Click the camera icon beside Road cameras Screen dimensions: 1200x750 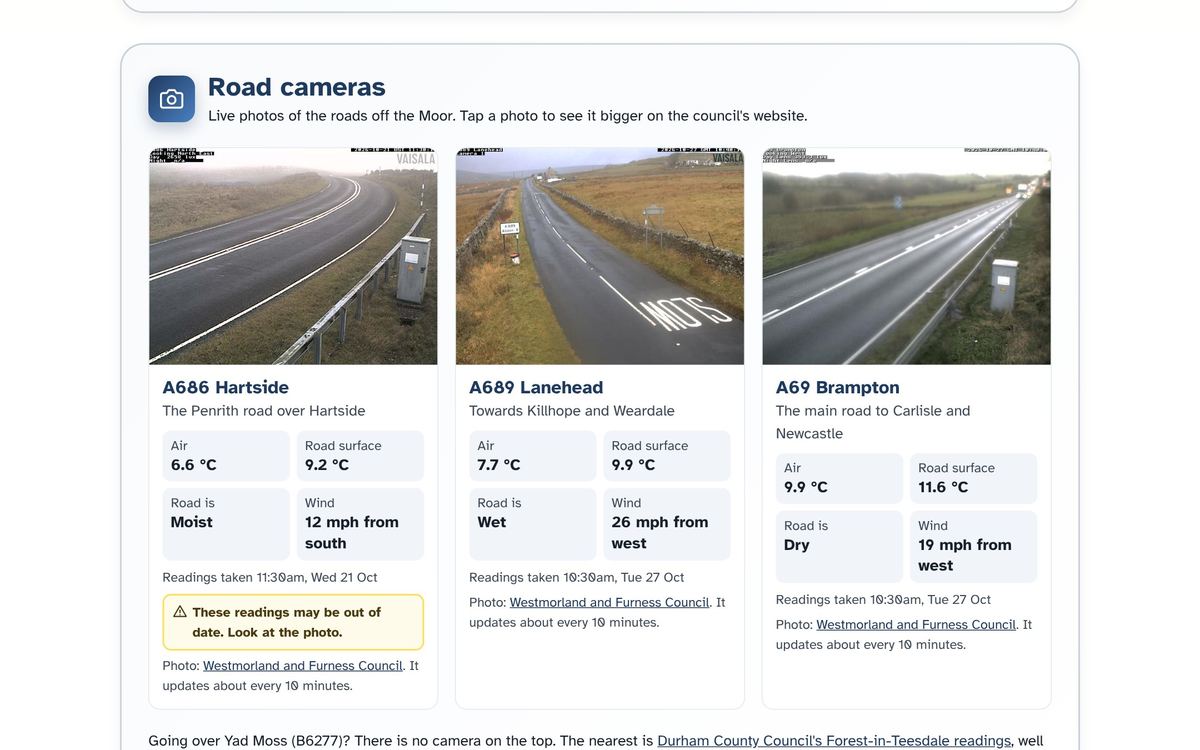[x=171, y=99]
